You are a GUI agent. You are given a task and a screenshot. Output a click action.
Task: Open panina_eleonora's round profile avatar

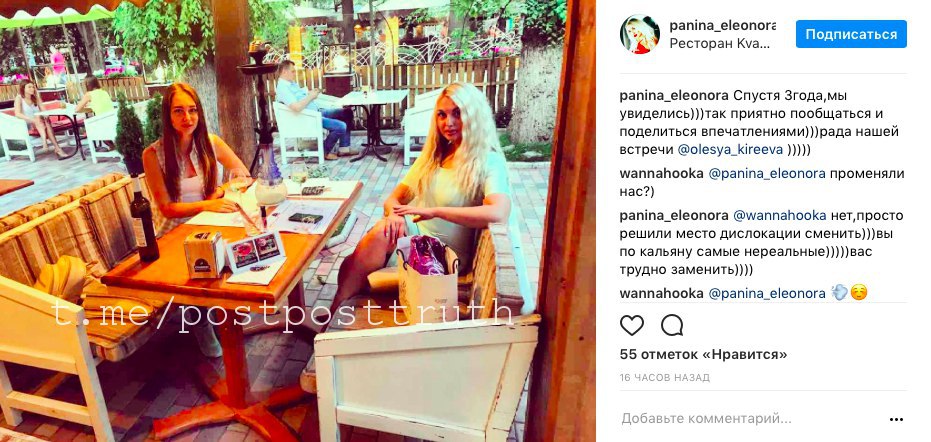tap(639, 34)
